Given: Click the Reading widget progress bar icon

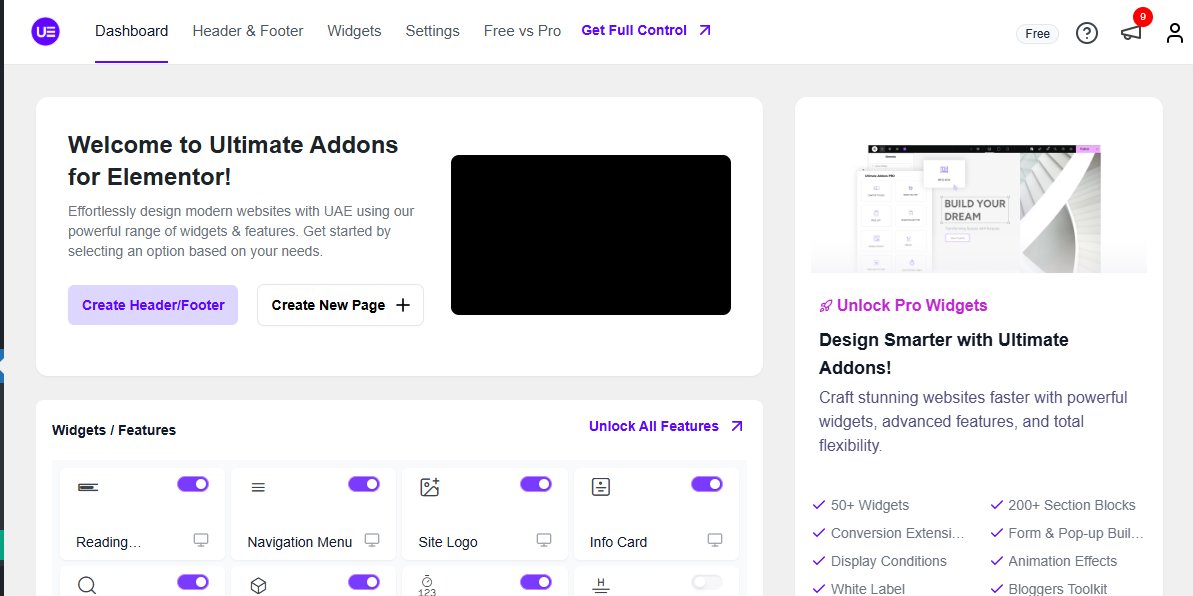Looking at the screenshot, I should [87, 487].
